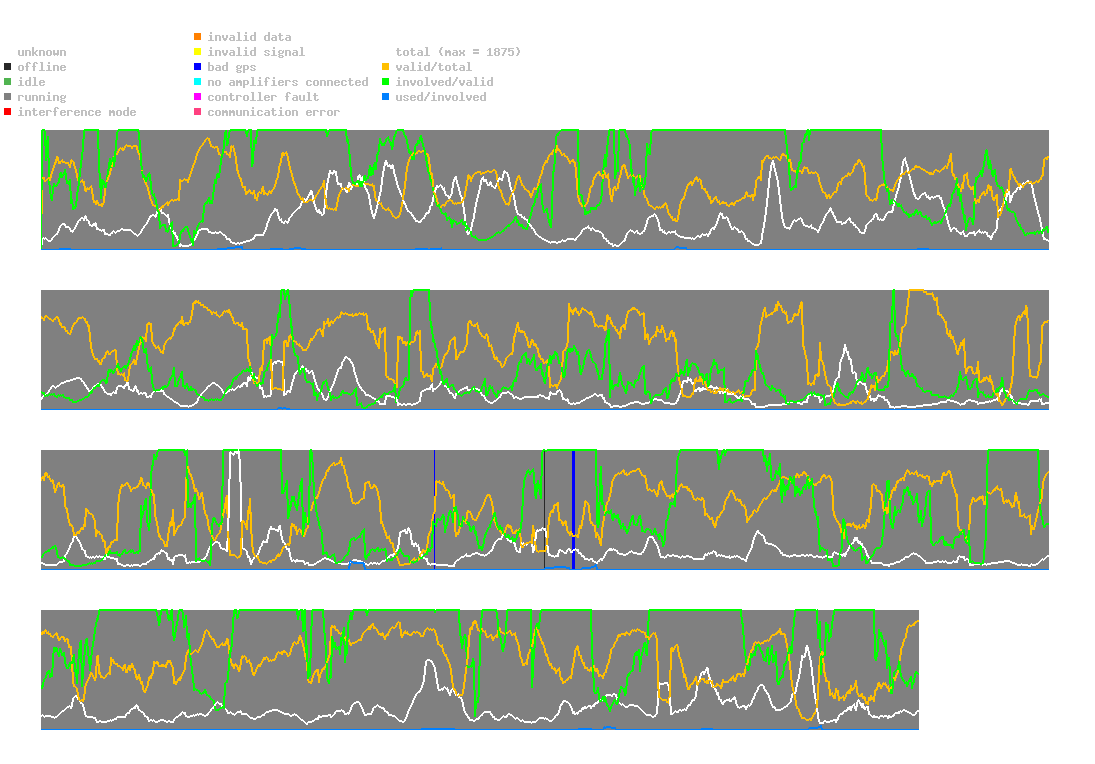Select the magenta controller fault swatch
Screen dimensions: 1095x764
coord(198,97)
